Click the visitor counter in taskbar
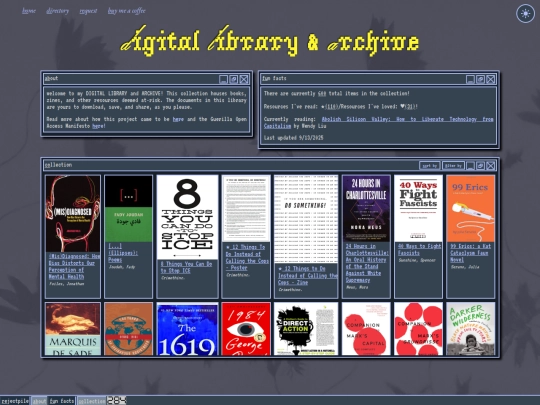 117,401
